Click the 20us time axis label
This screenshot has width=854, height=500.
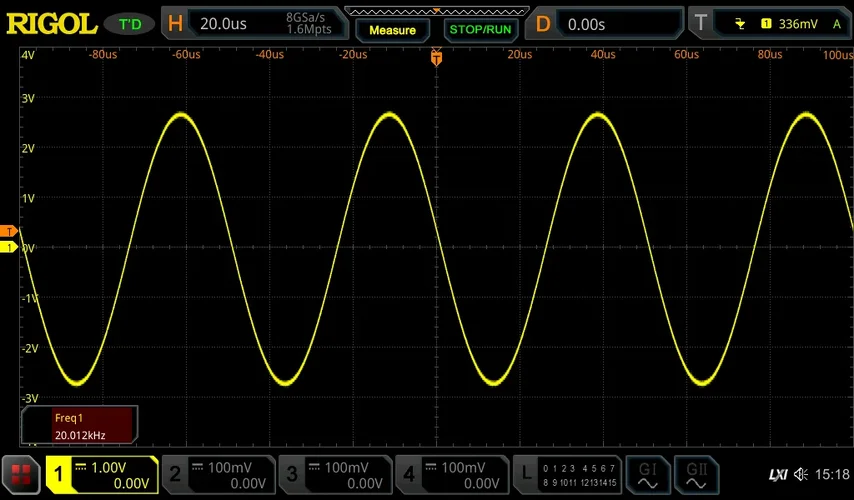(x=520, y=54)
